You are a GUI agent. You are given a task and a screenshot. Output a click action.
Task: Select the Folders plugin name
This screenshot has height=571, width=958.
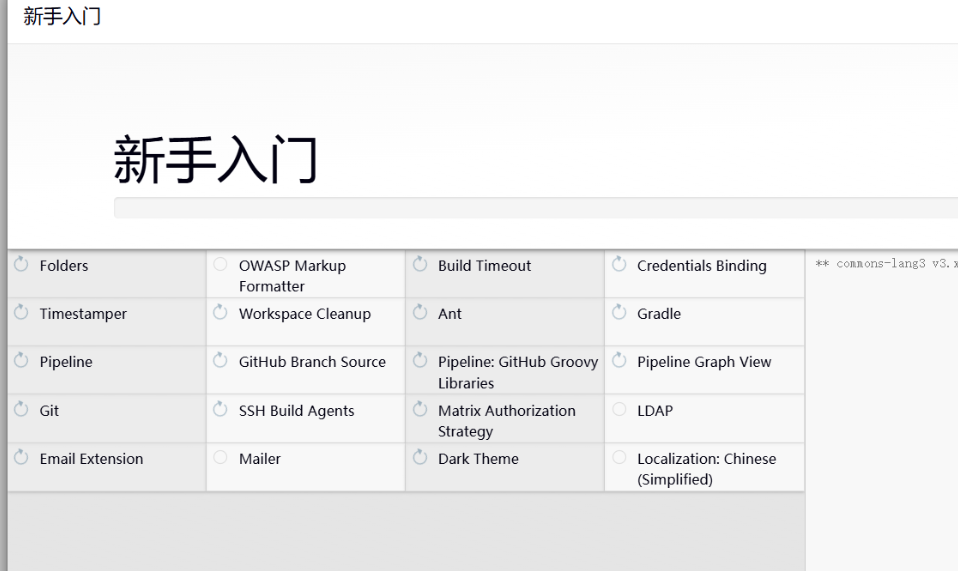[64, 266]
